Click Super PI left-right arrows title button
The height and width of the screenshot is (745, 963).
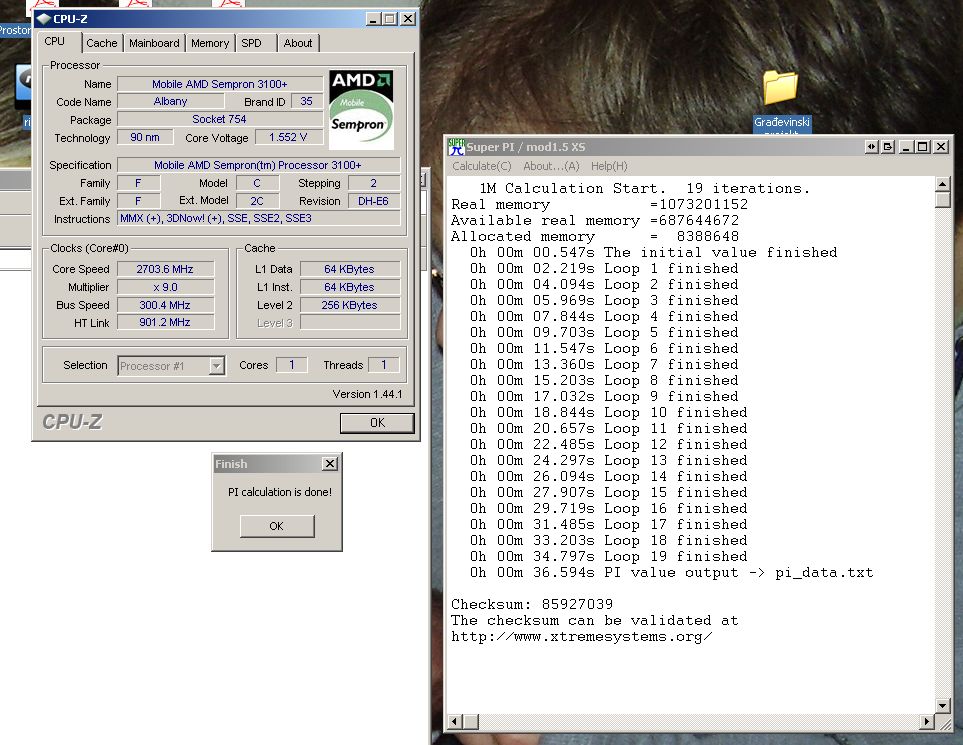click(871, 147)
